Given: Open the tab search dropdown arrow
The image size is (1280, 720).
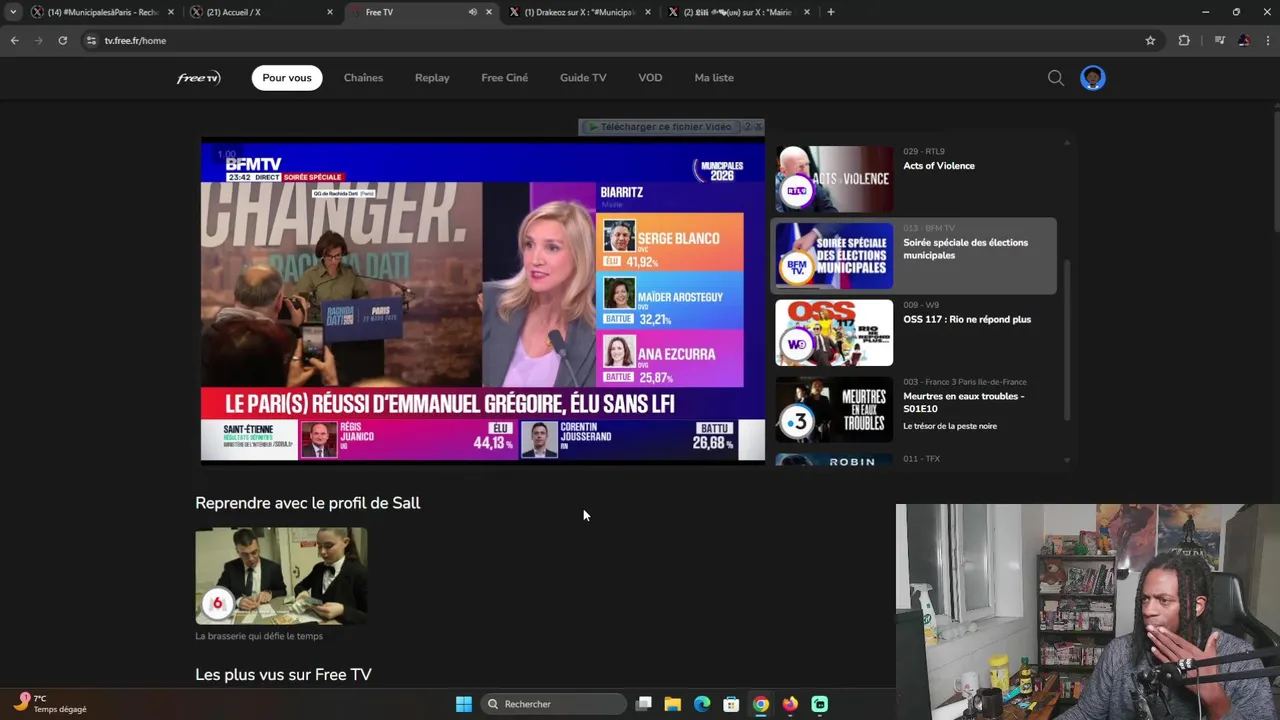Looking at the screenshot, I should coord(13,12).
